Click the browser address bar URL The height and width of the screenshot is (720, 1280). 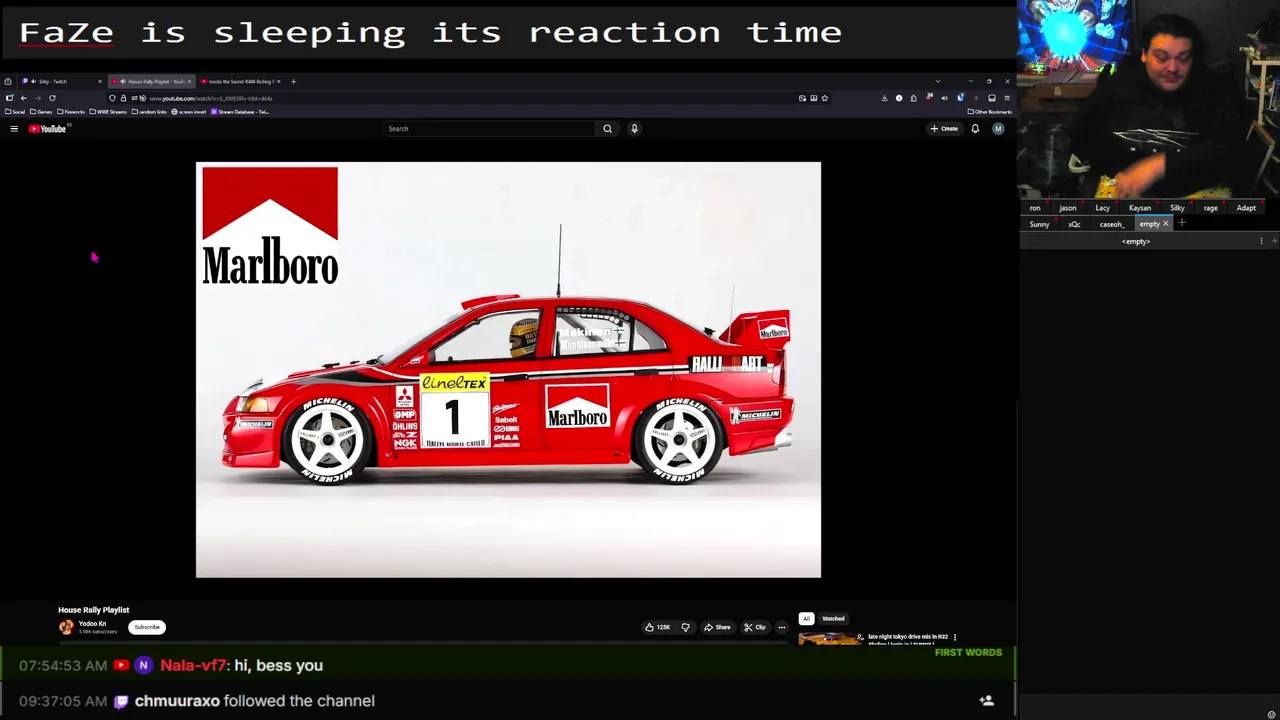[211, 98]
